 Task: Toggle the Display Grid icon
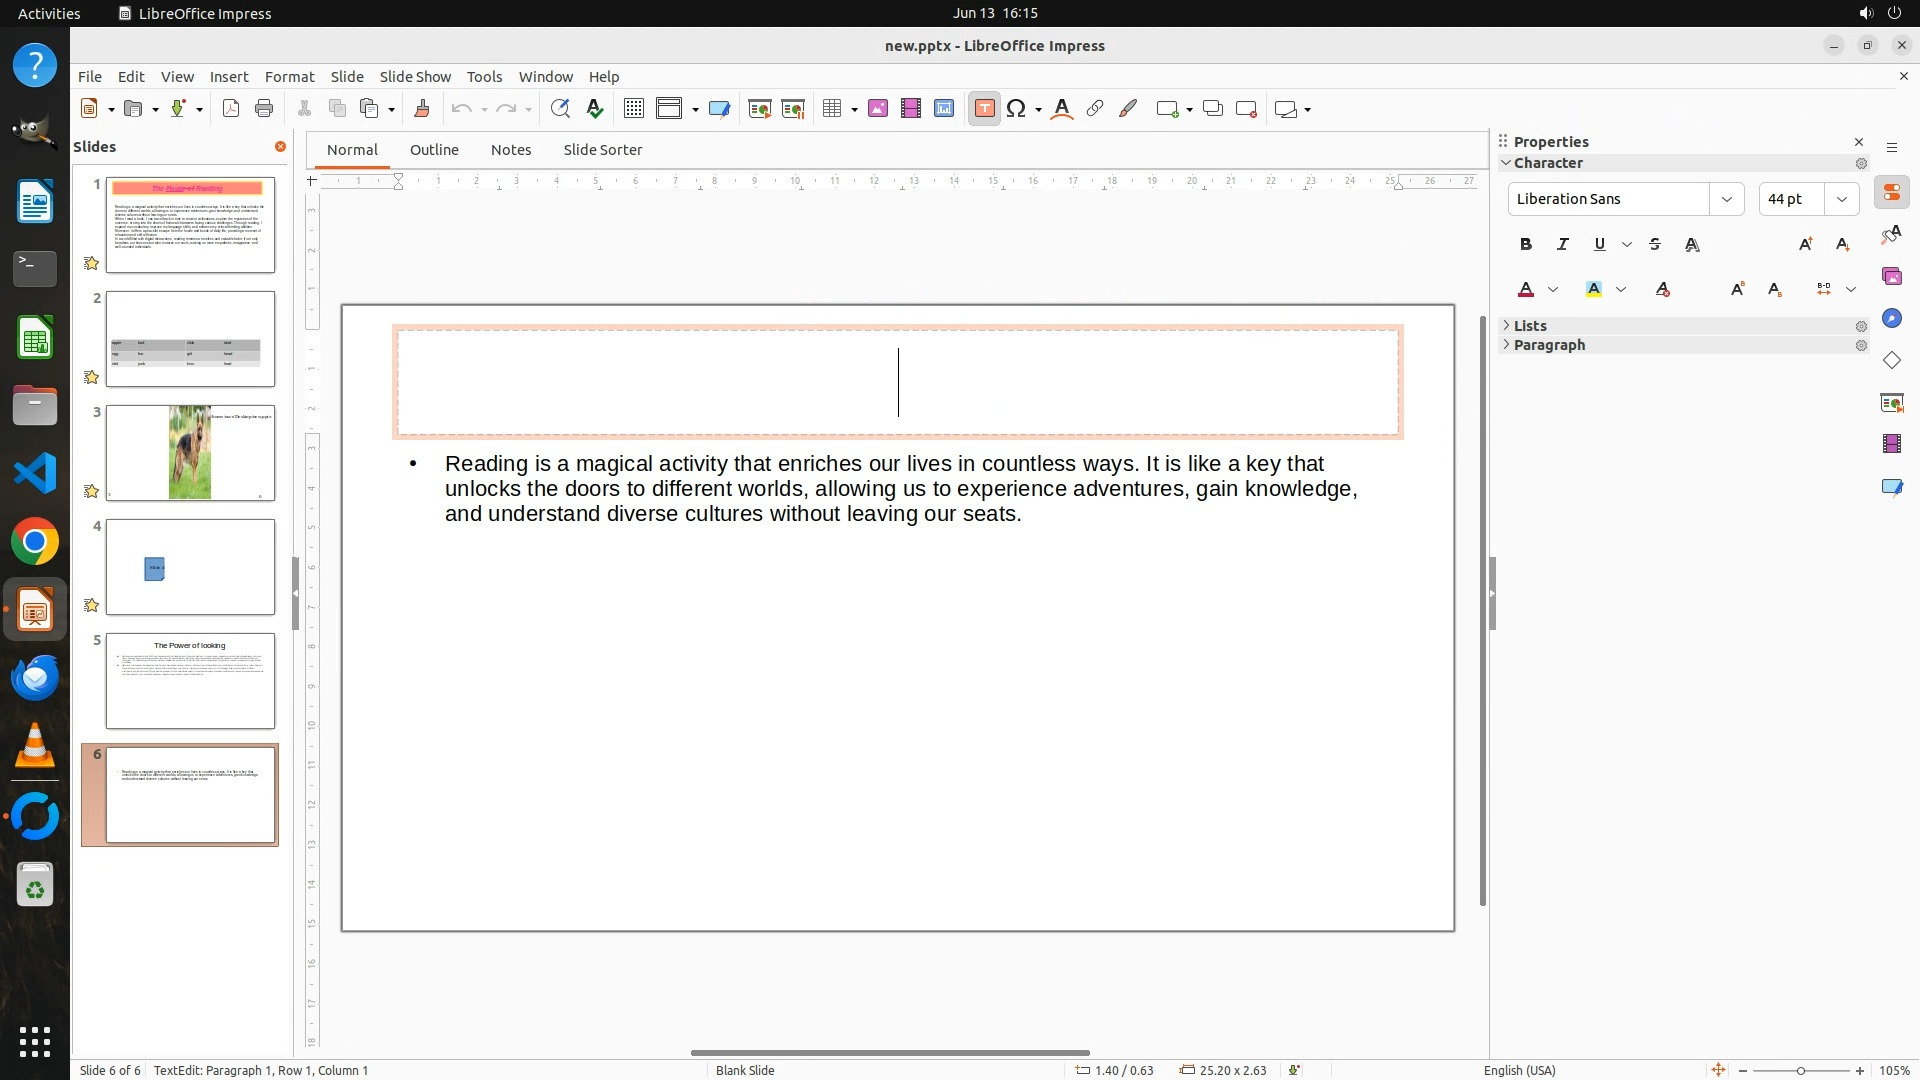634,109
